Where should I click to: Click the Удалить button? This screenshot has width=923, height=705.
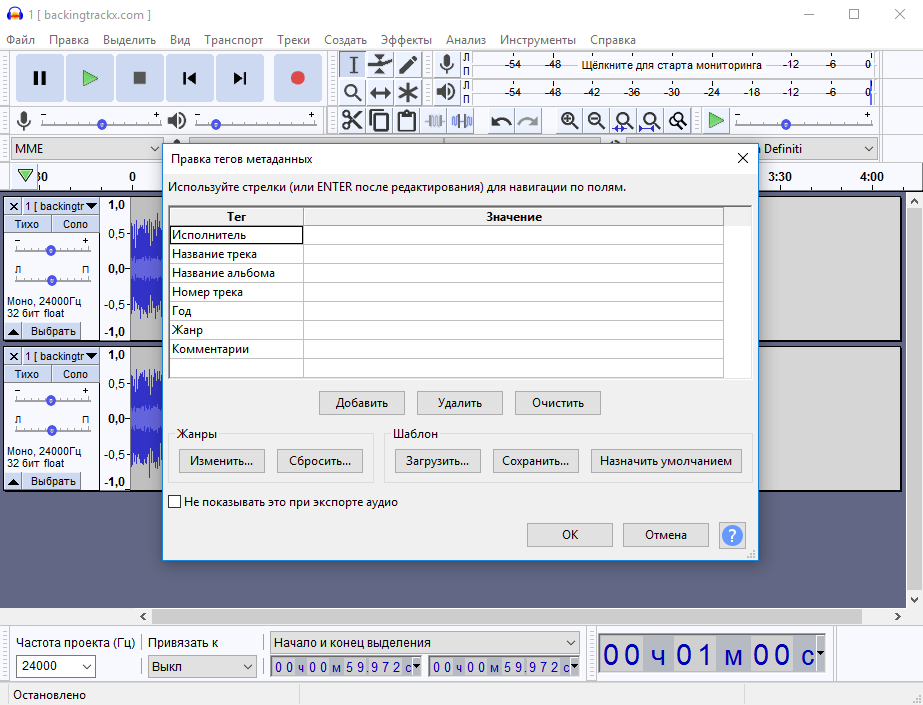point(460,403)
